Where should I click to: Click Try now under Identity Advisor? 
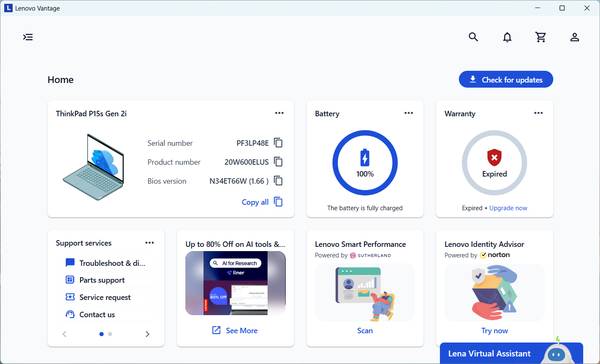click(494, 331)
